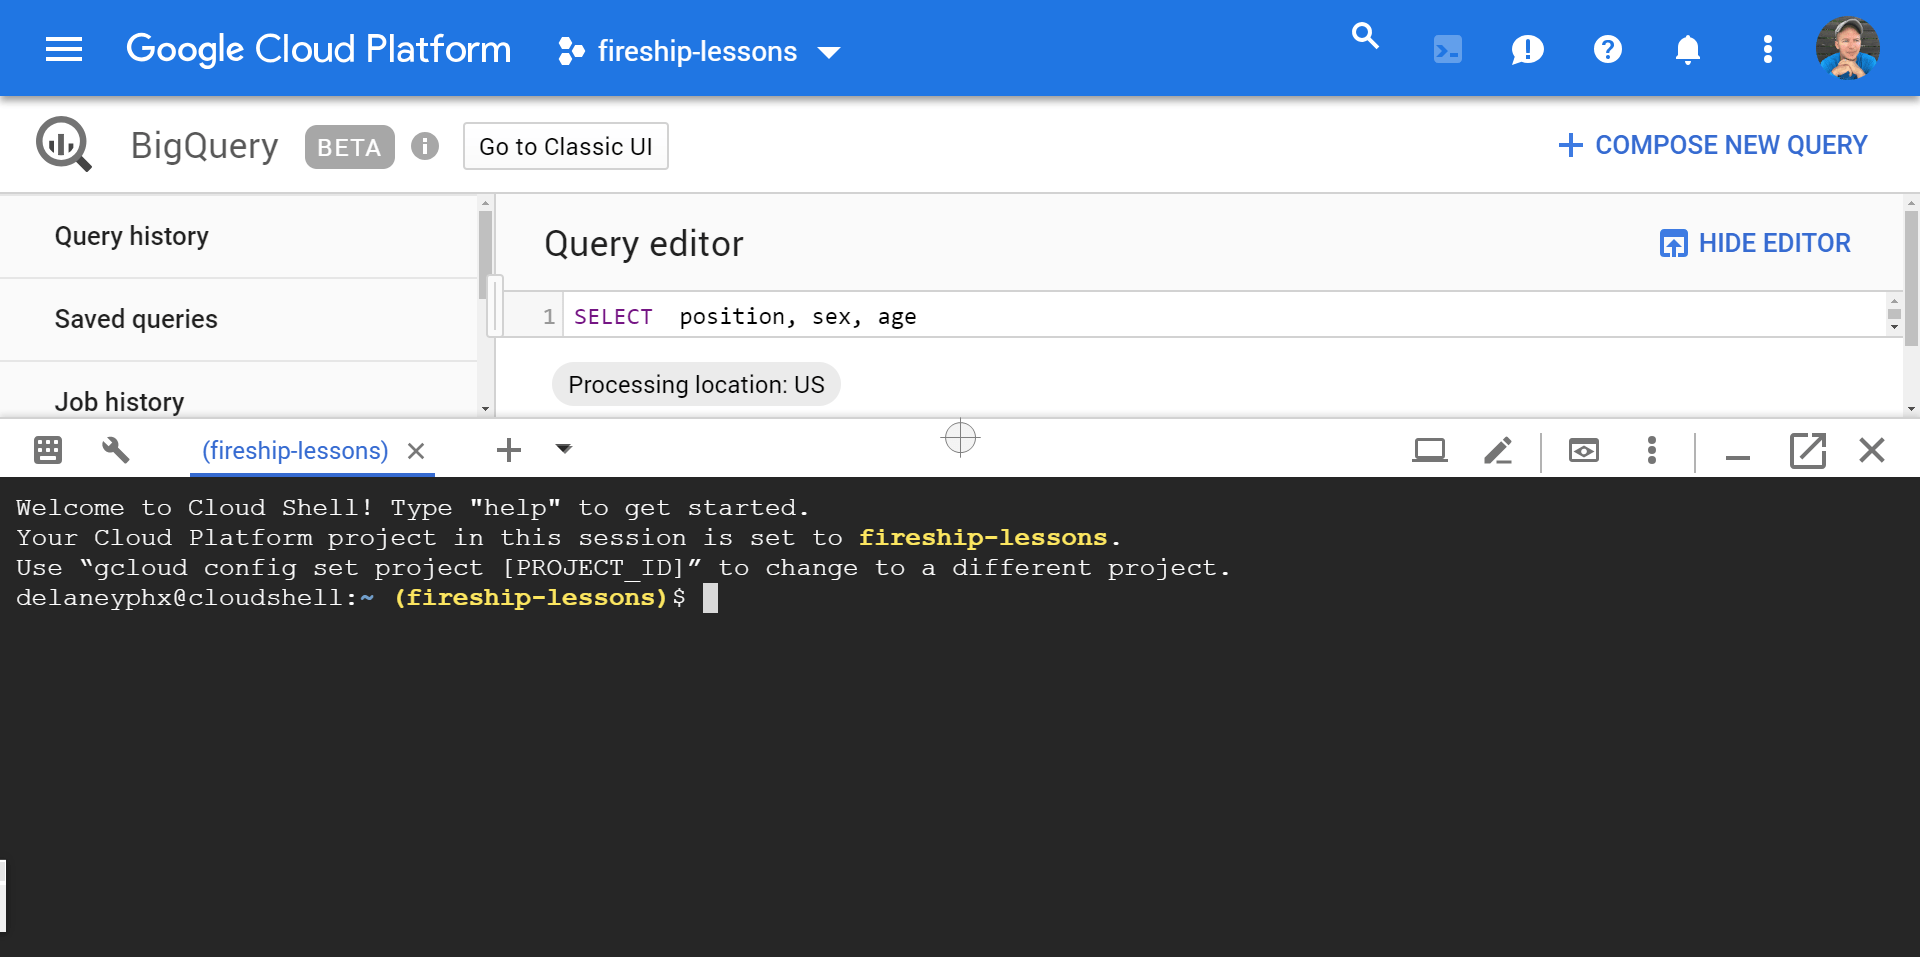Launch the Cloud Shell code editor pencil icon
Viewport: 1920px width, 957px height.
[x=1497, y=450]
